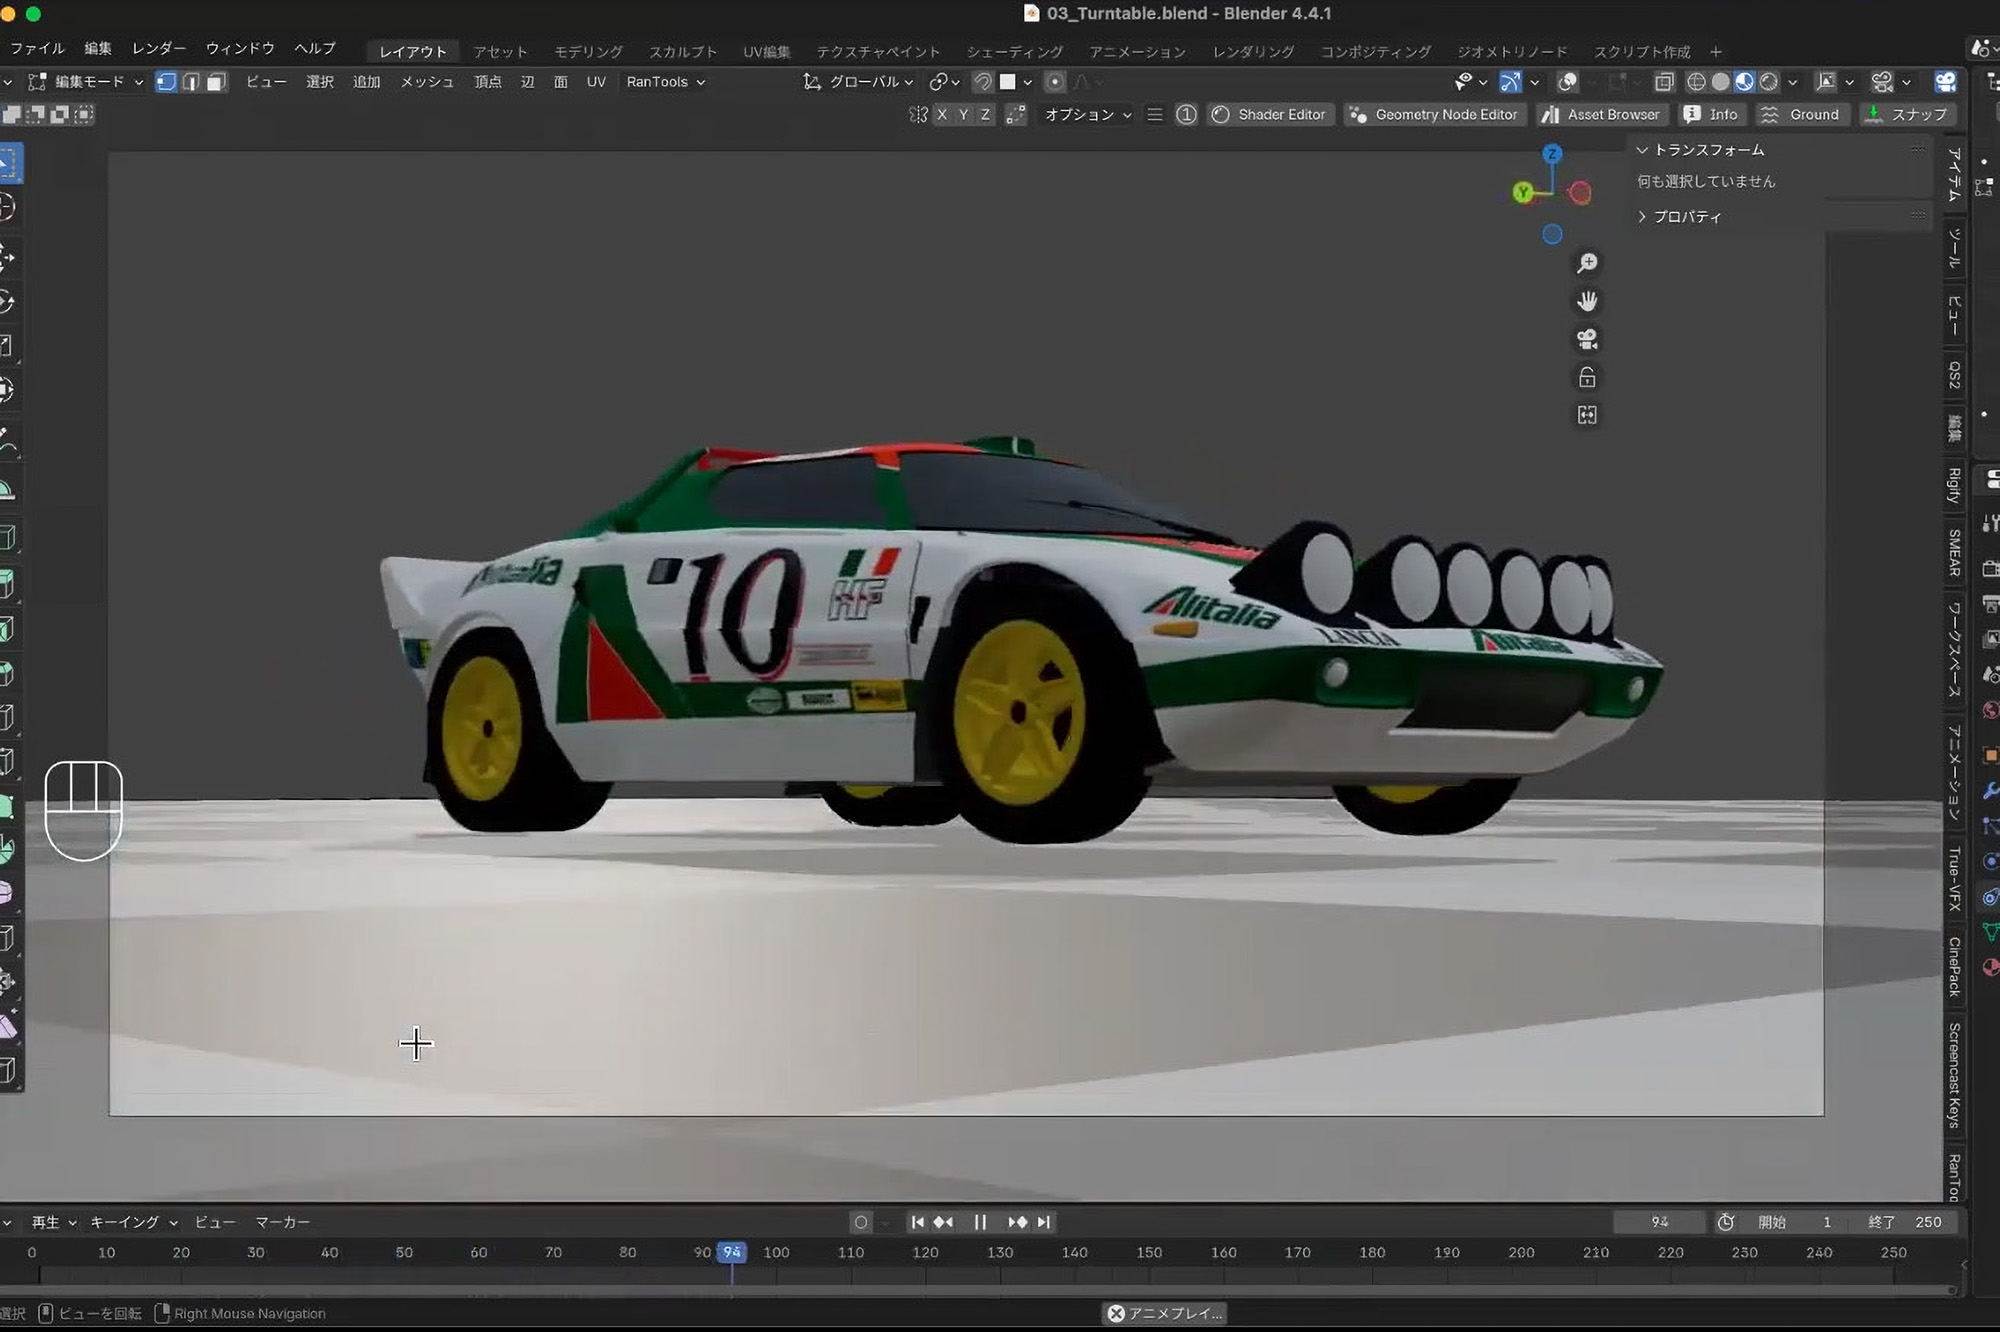Jump to the timeline end frame
2000x1332 pixels.
1044,1222
